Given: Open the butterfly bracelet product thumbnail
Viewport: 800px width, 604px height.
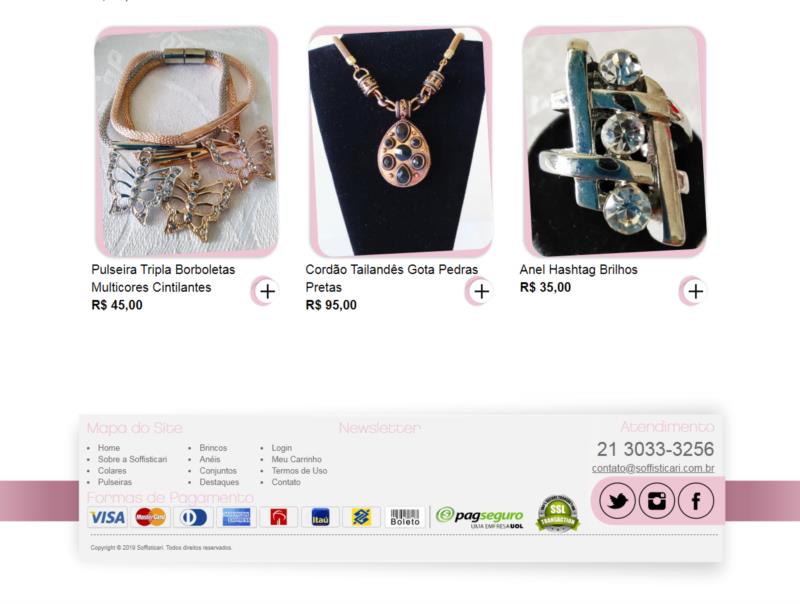Looking at the screenshot, I should [x=186, y=141].
